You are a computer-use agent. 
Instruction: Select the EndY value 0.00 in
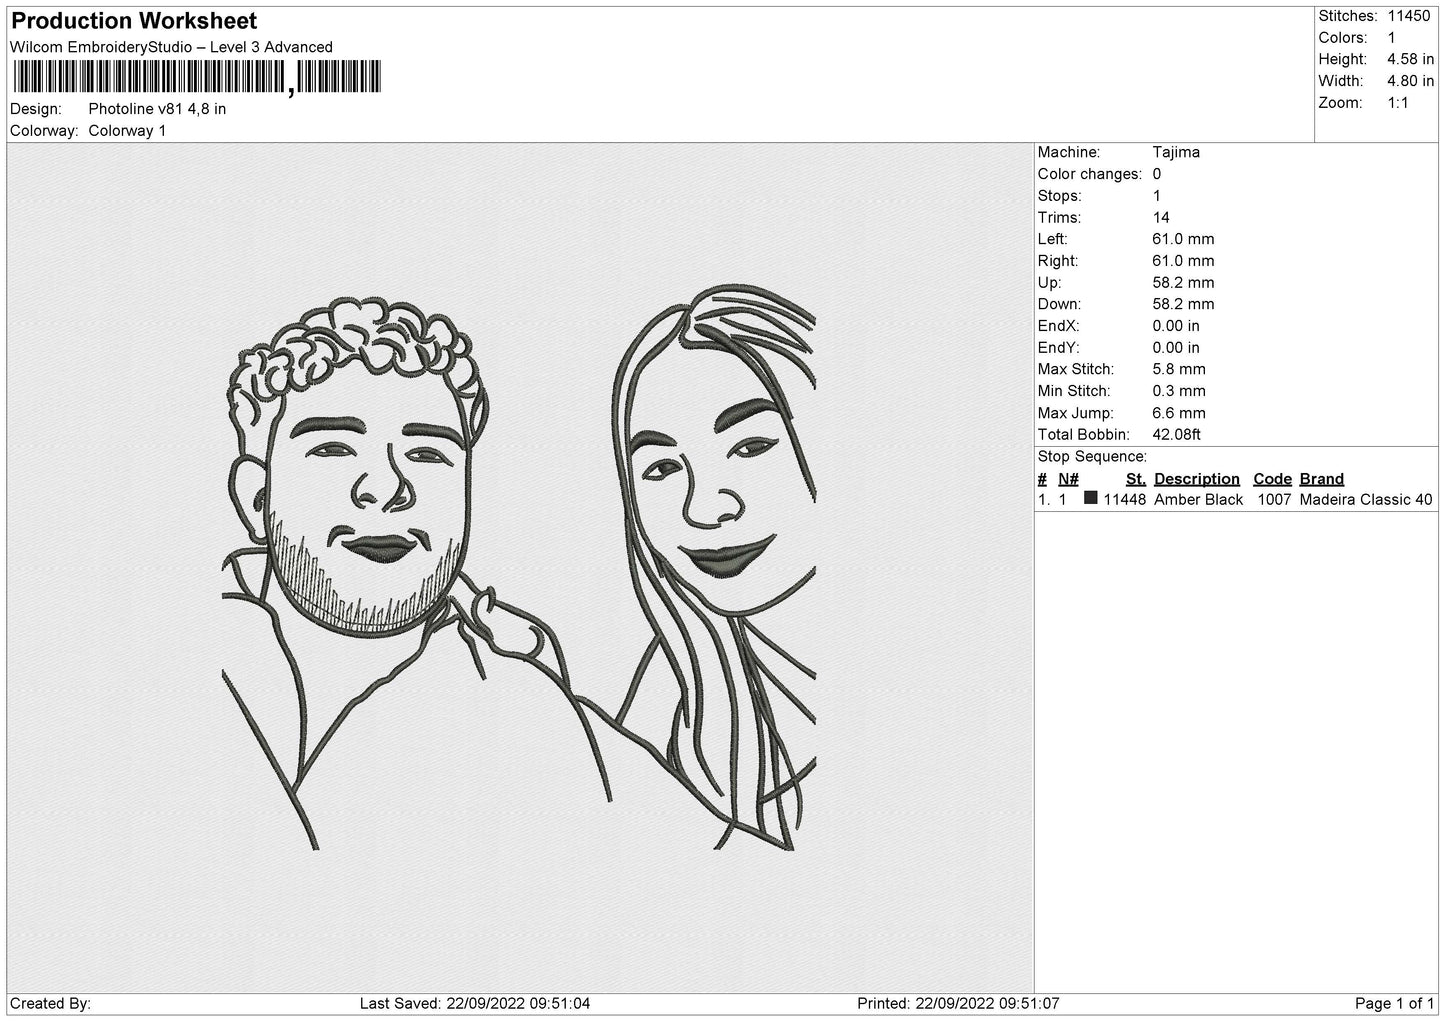click(x=1176, y=348)
